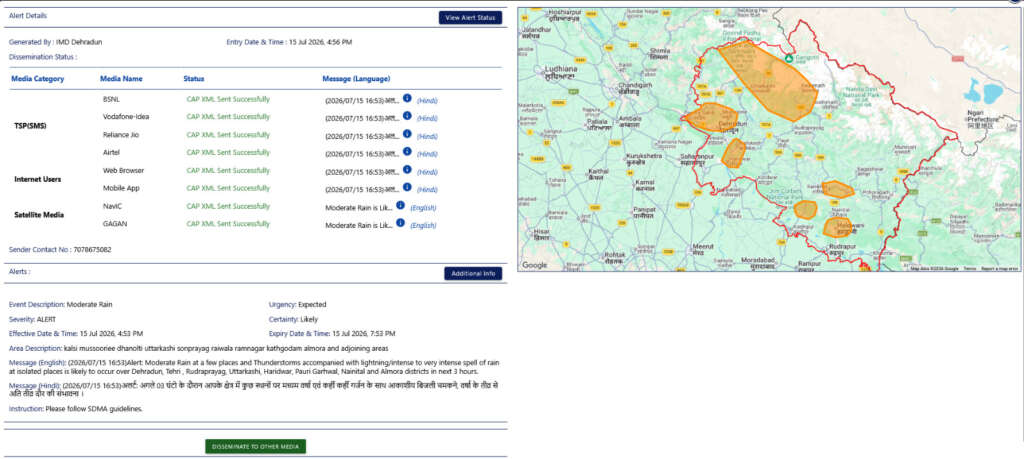Open info icon for GAGAN message
1024x459 pixels.
tap(400, 222)
